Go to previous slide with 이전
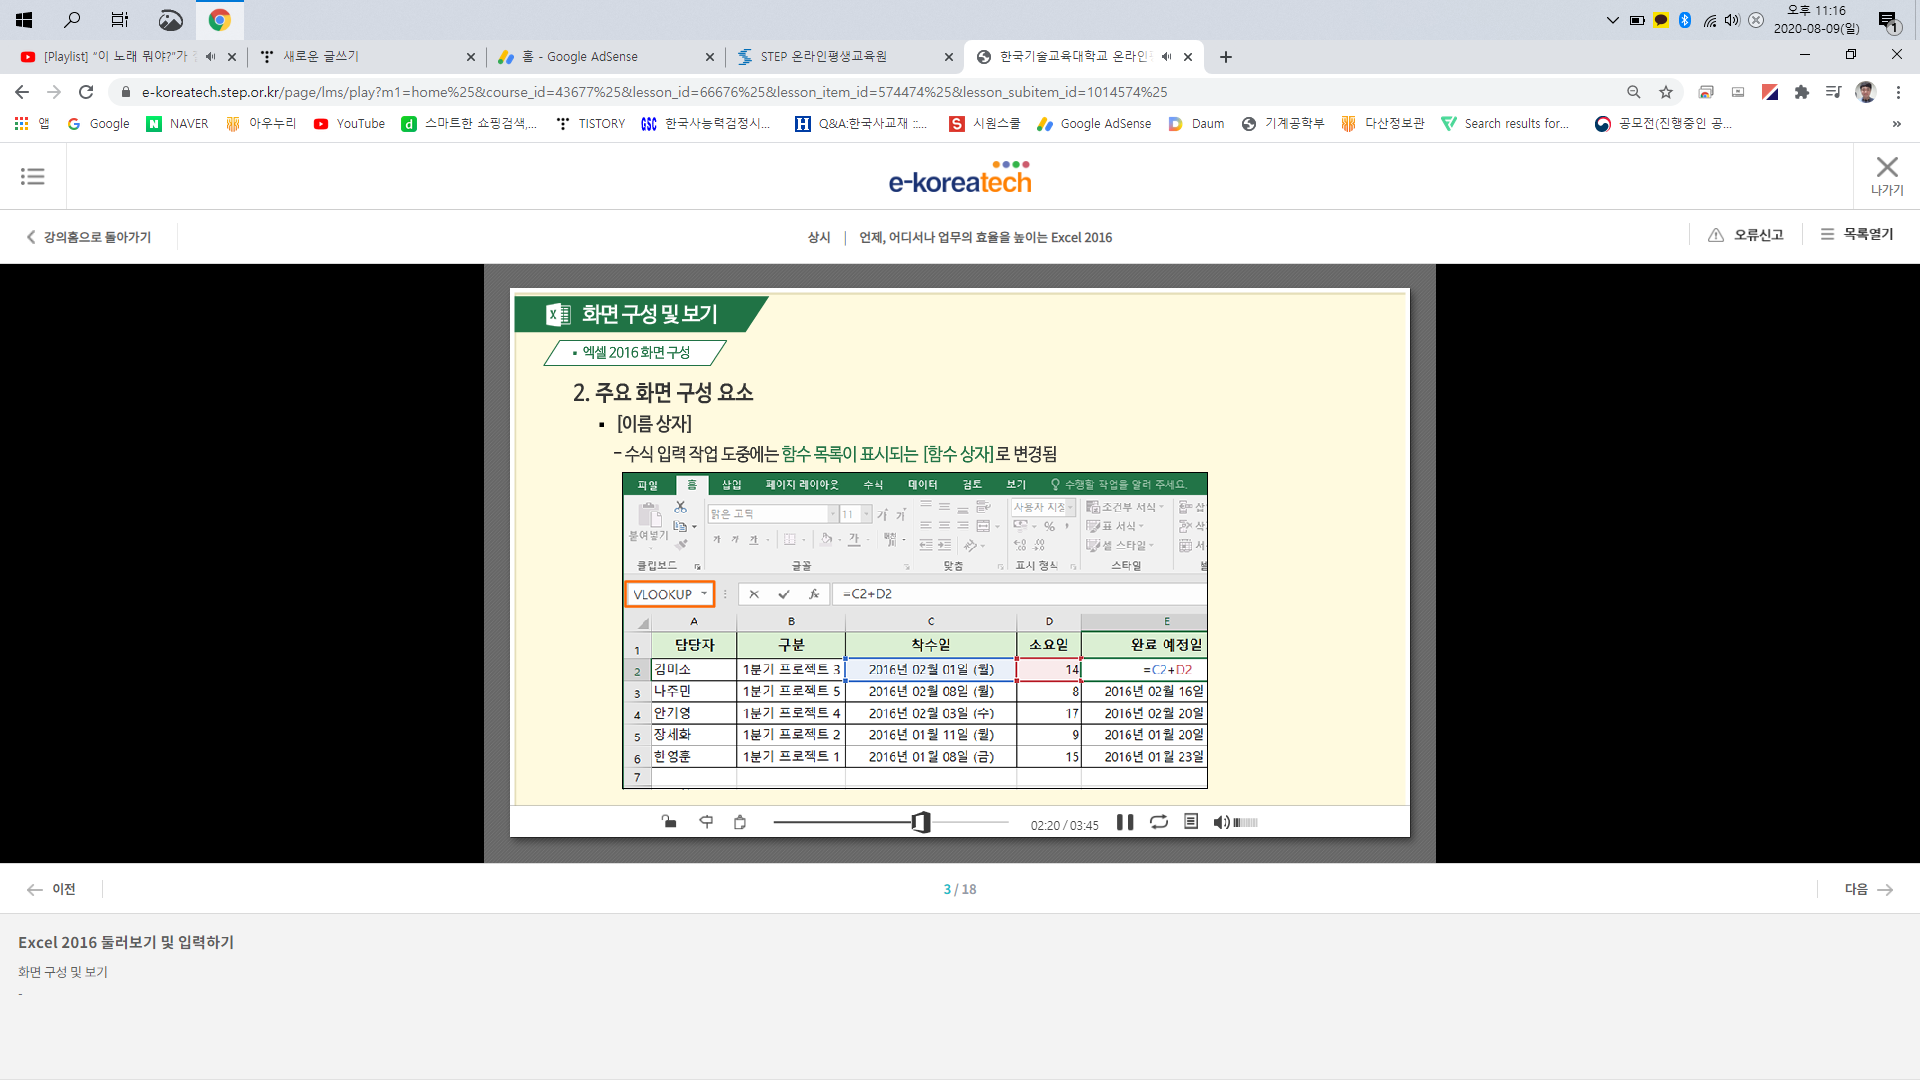 (52, 889)
